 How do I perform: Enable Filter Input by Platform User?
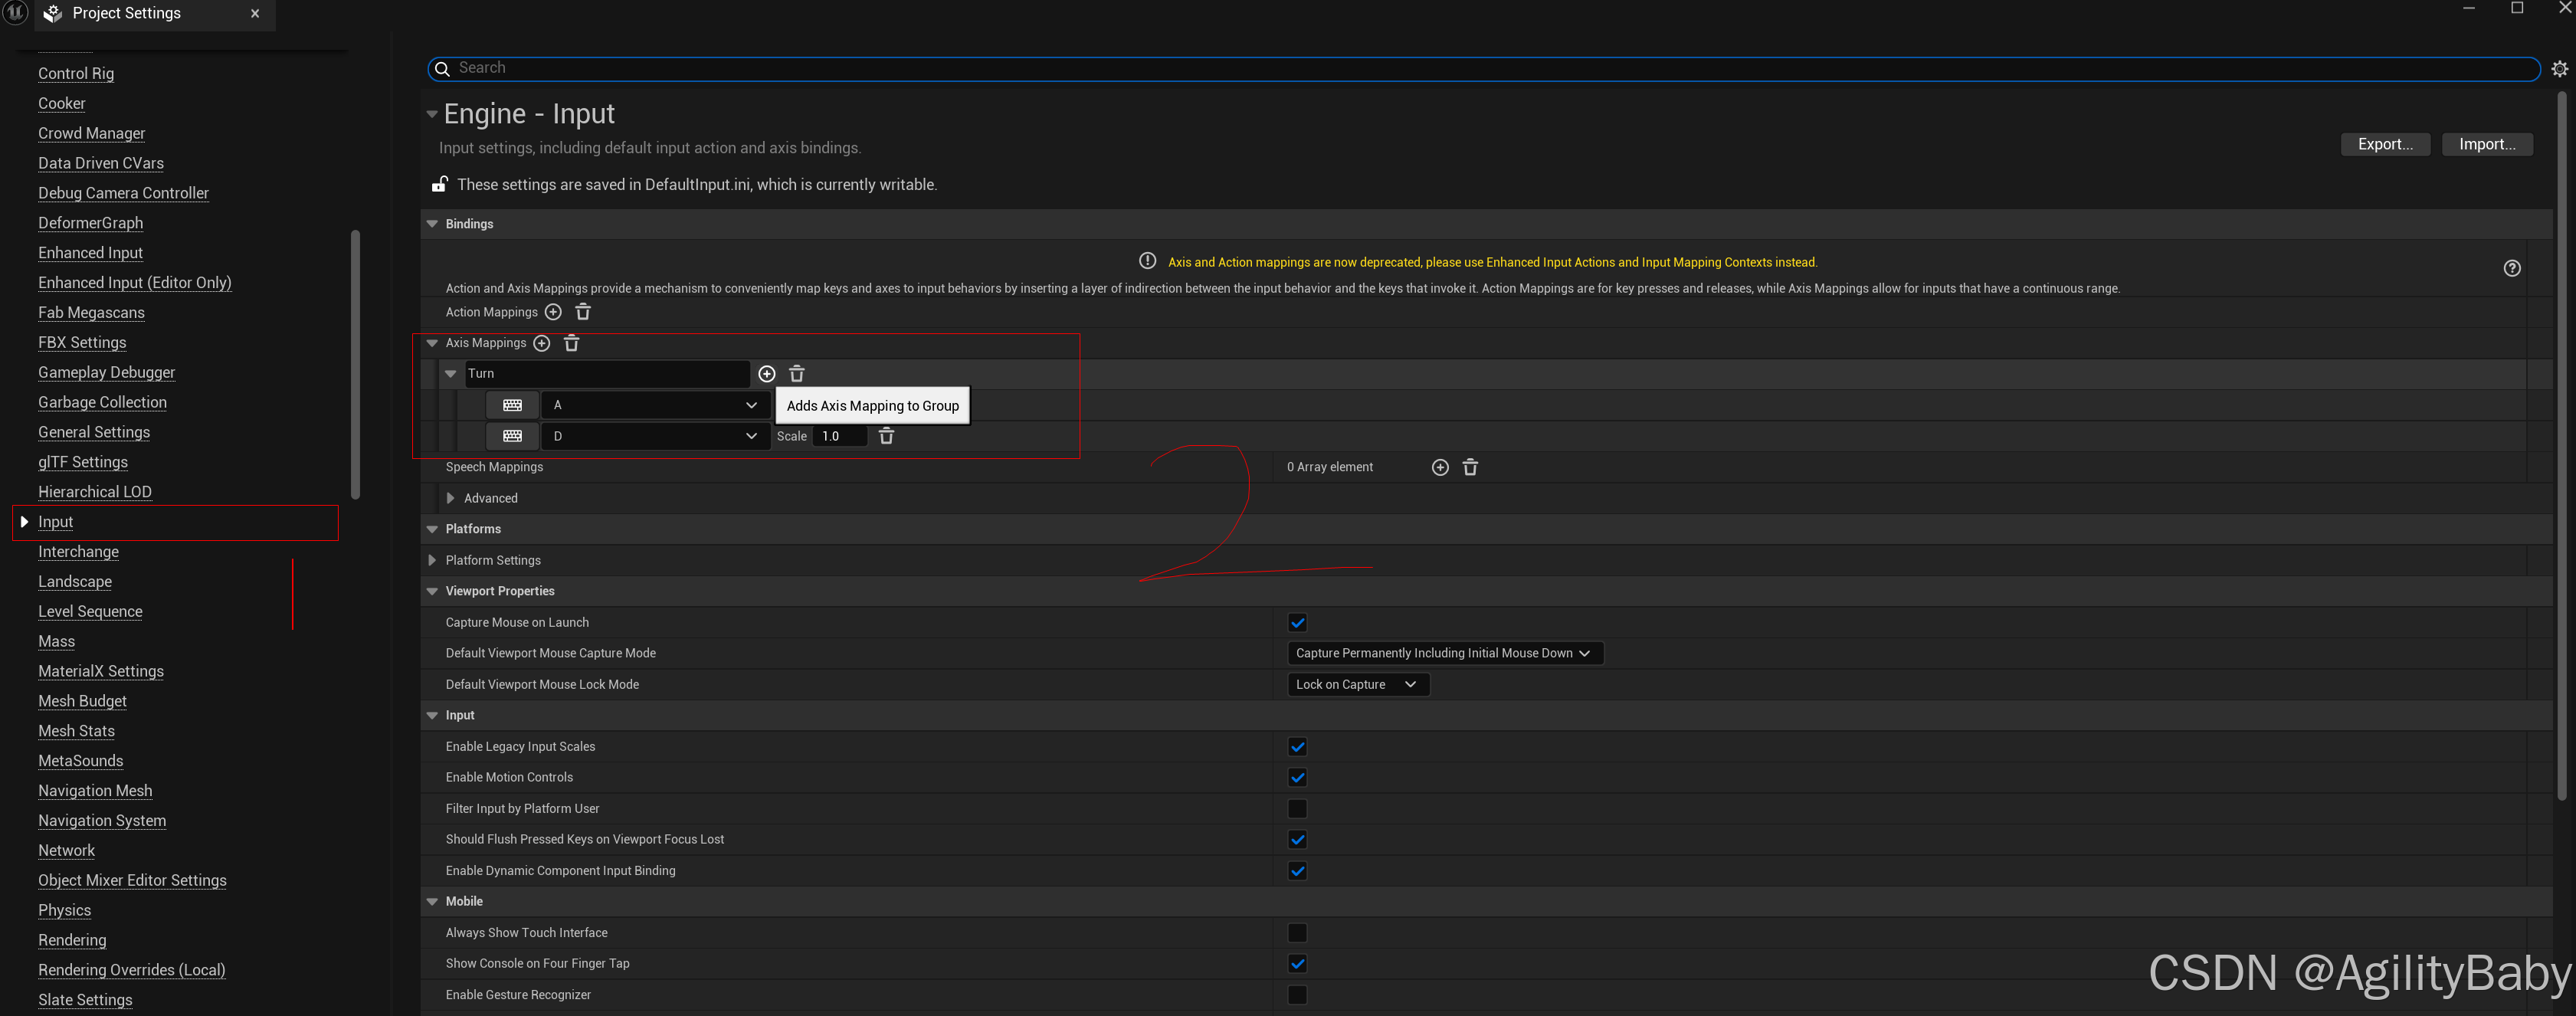1297,808
